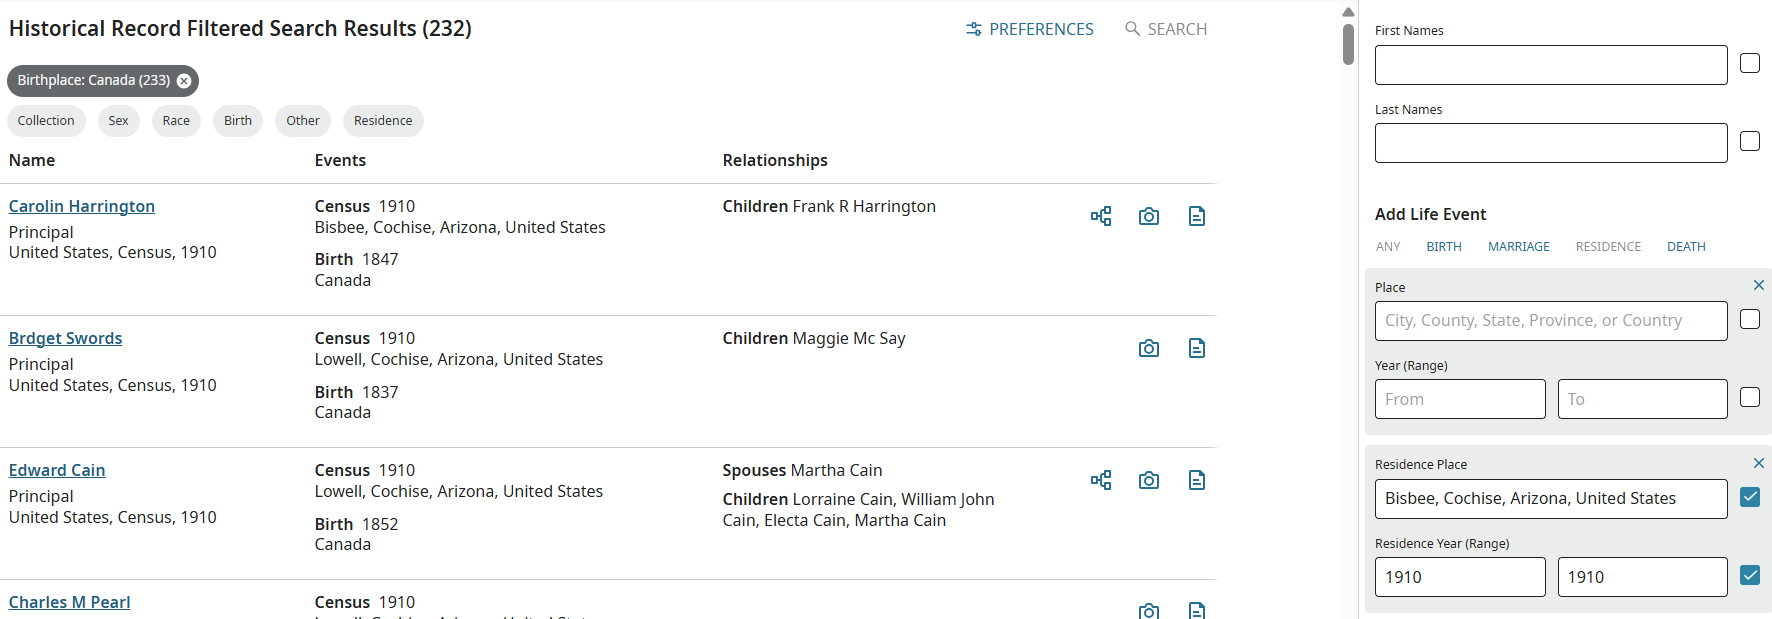Open record document for Brdget Swords
This screenshot has width=1772, height=619.
click(x=1197, y=348)
